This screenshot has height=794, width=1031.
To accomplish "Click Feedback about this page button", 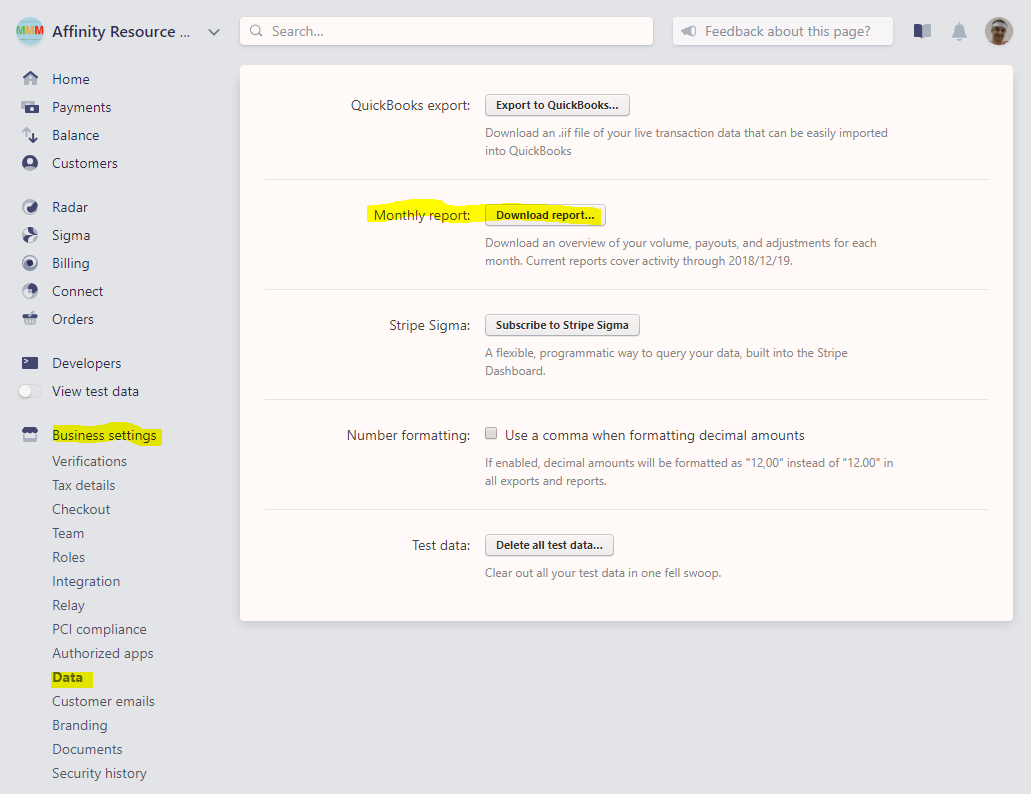I will click(x=782, y=31).
